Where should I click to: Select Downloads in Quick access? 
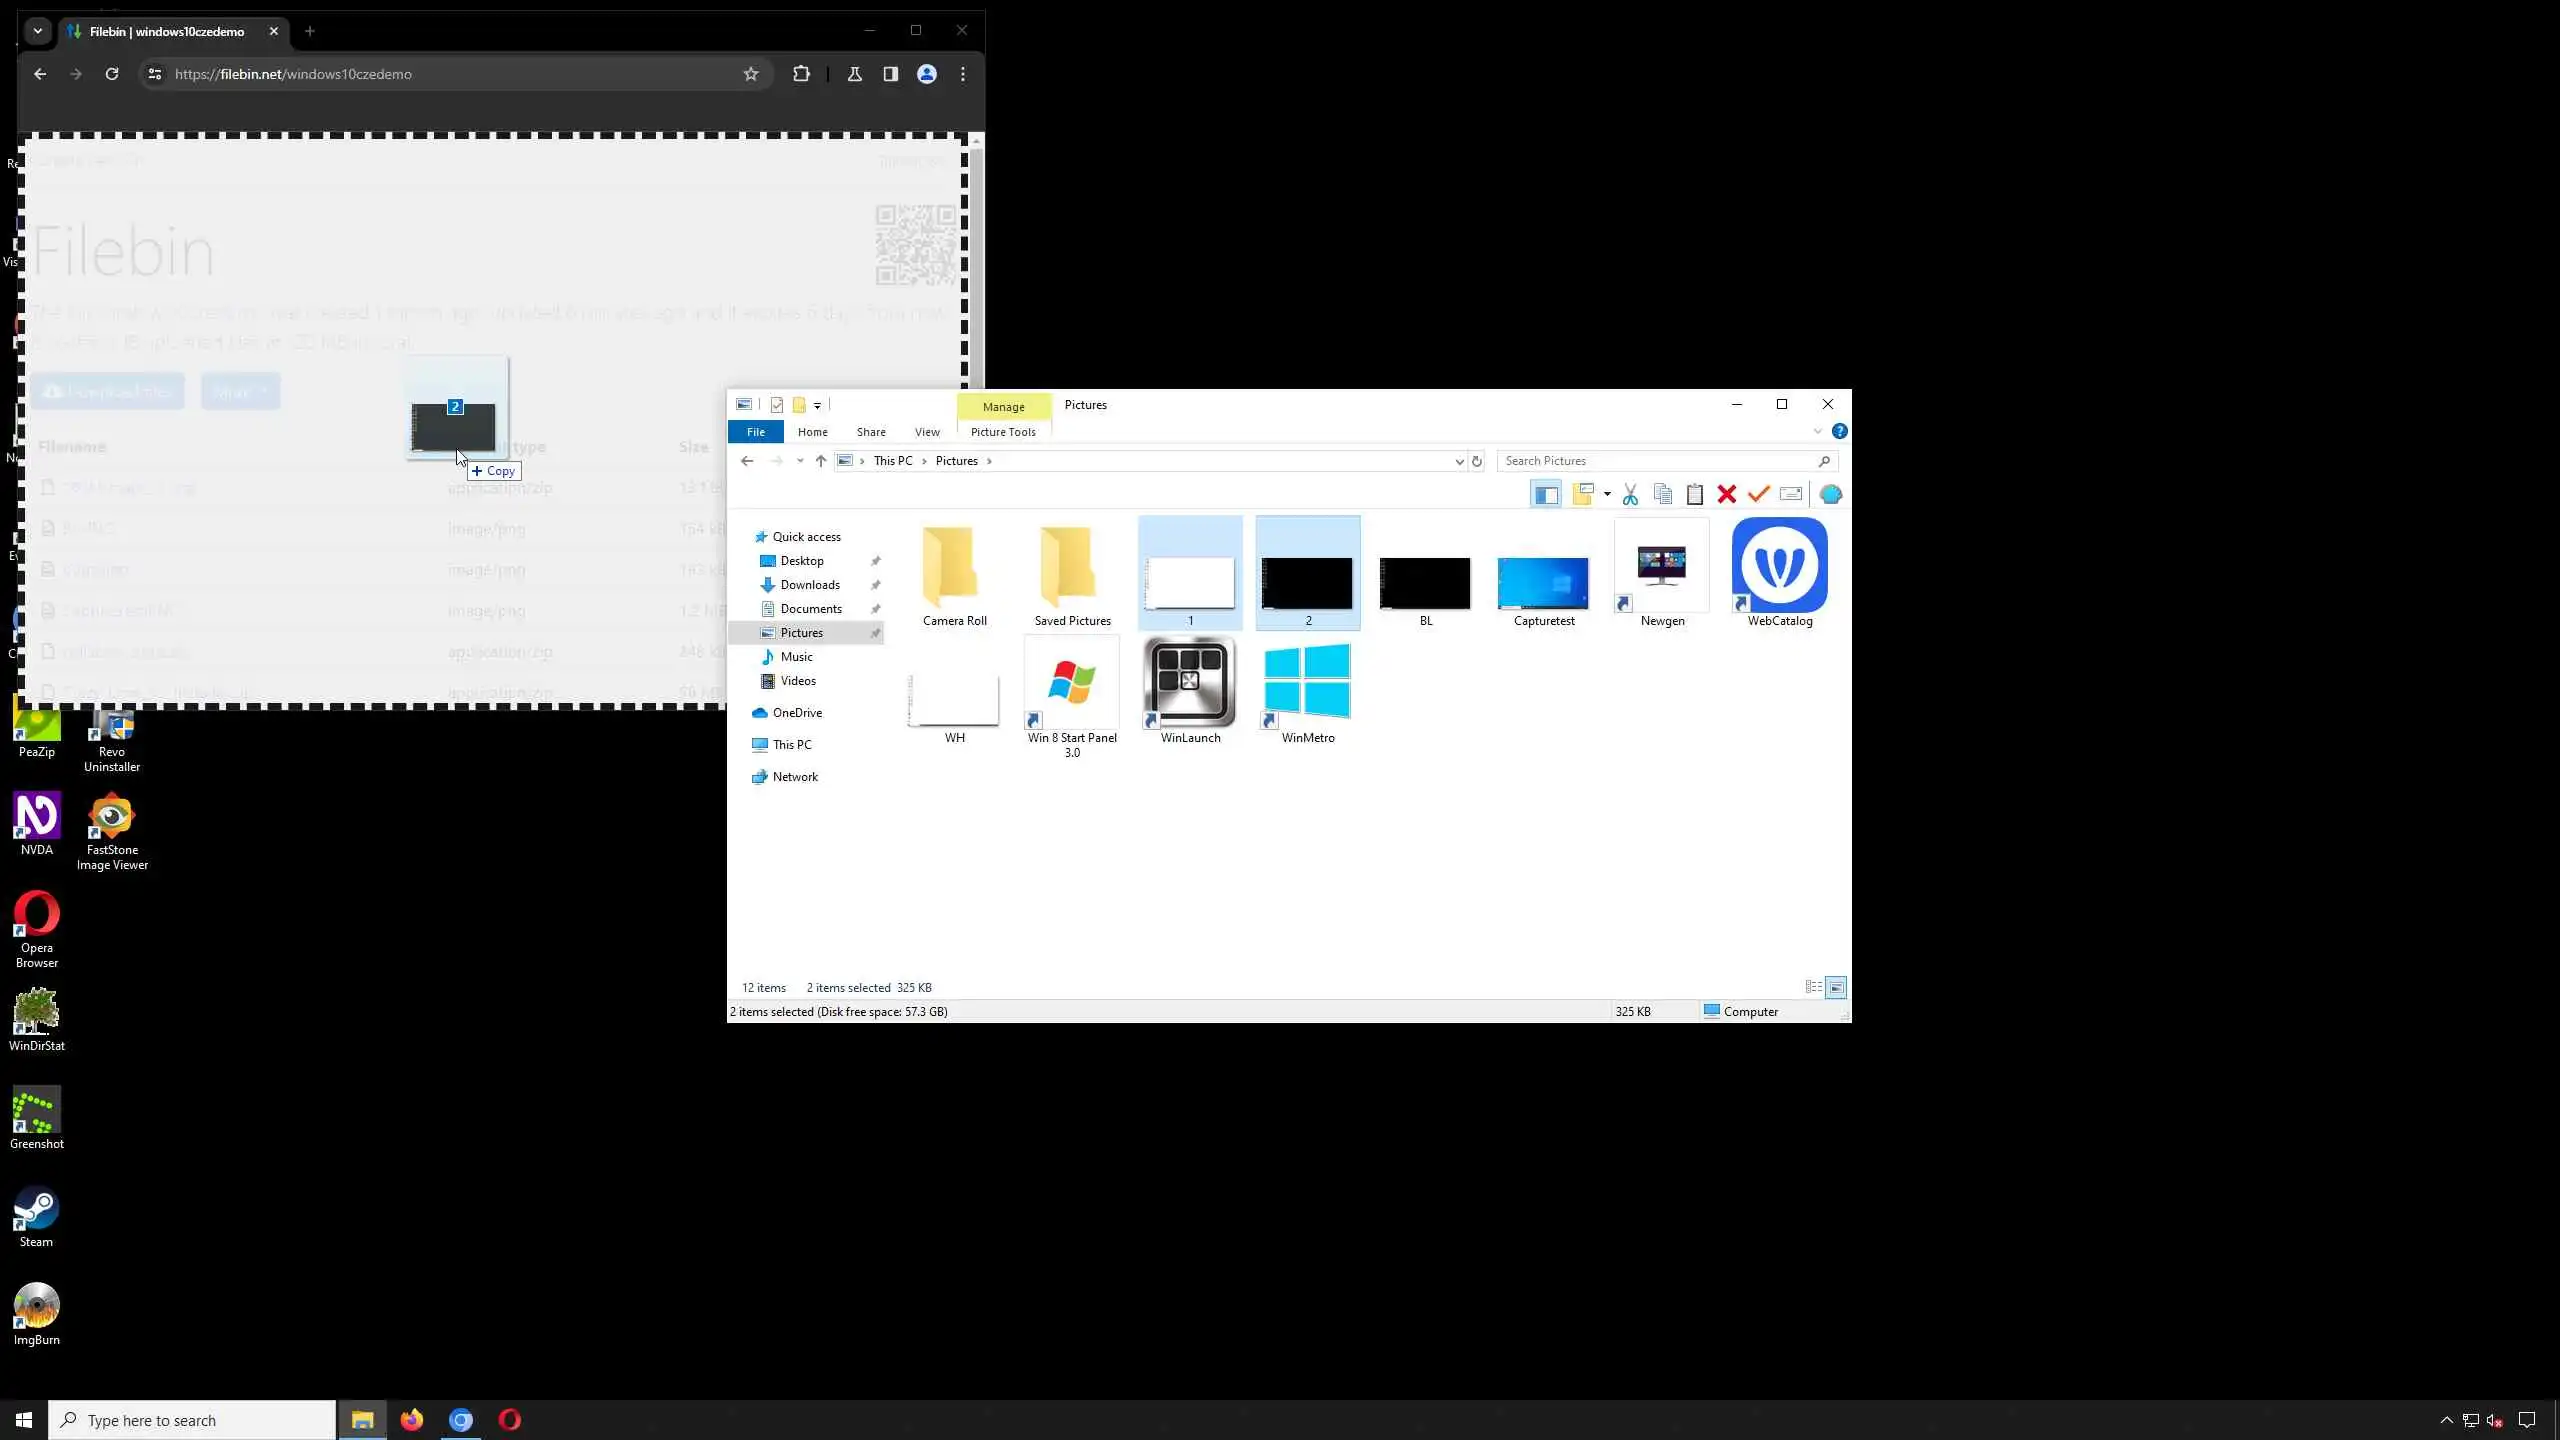pos(809,585)
